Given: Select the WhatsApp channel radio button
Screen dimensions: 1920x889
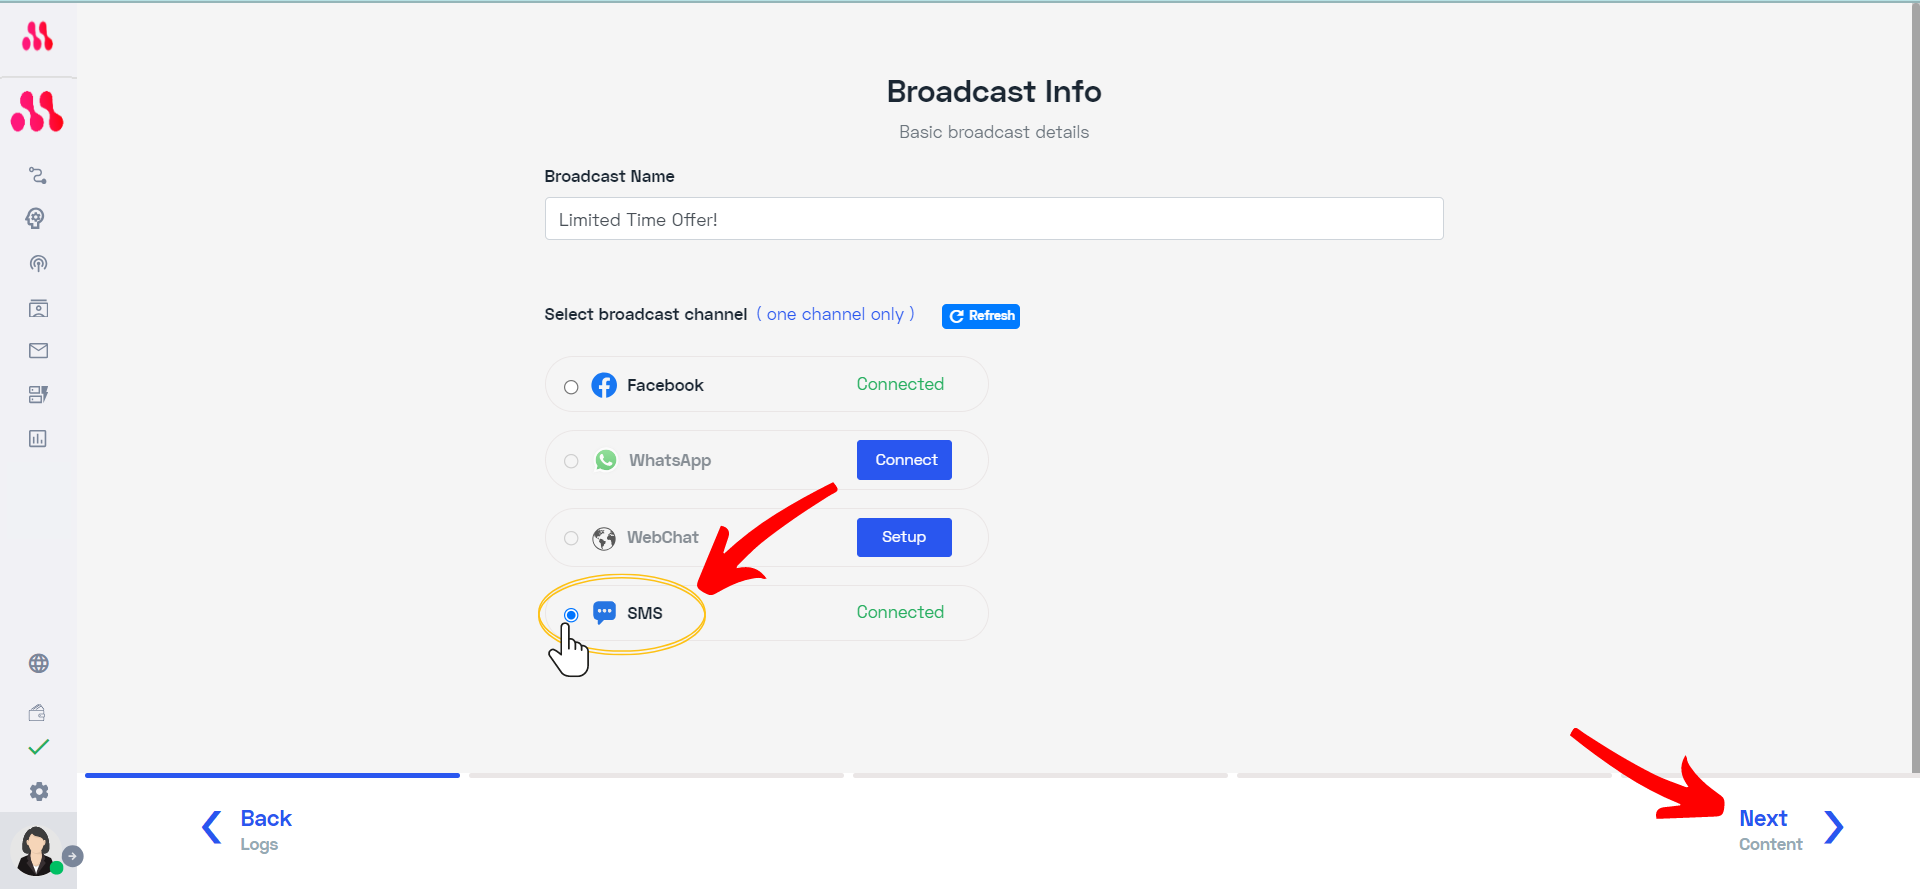Looking at the screenshot, I should coord(571,461).
